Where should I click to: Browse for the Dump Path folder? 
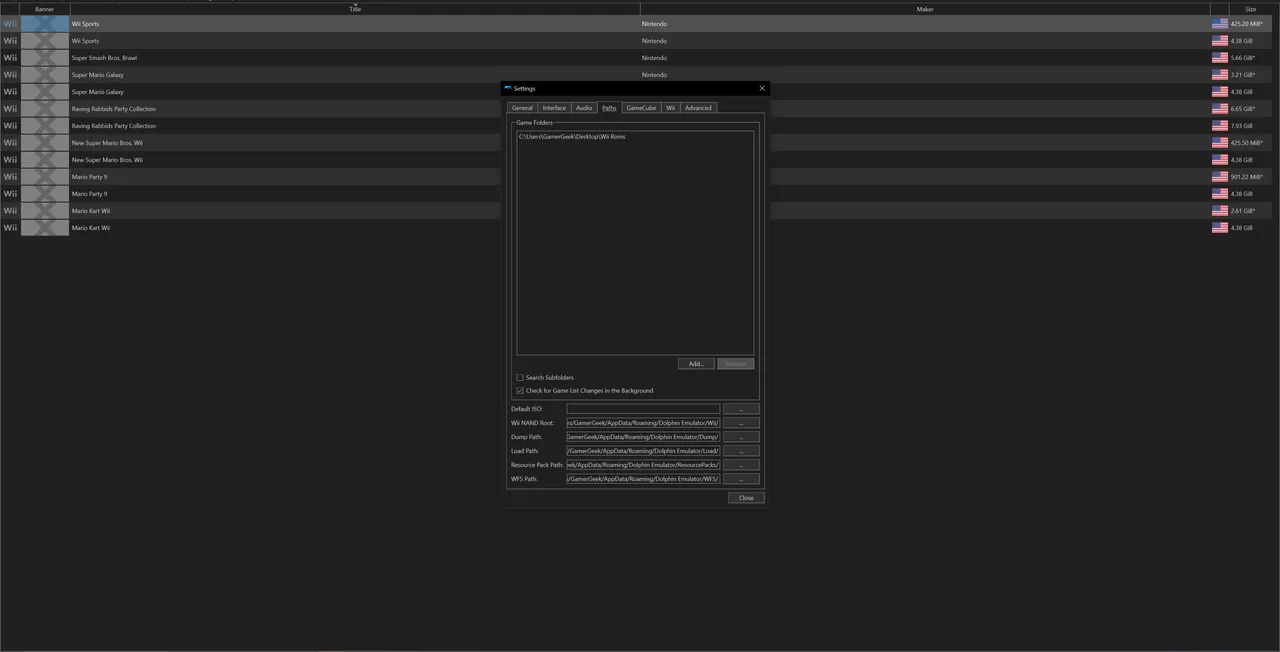point(741,437)
